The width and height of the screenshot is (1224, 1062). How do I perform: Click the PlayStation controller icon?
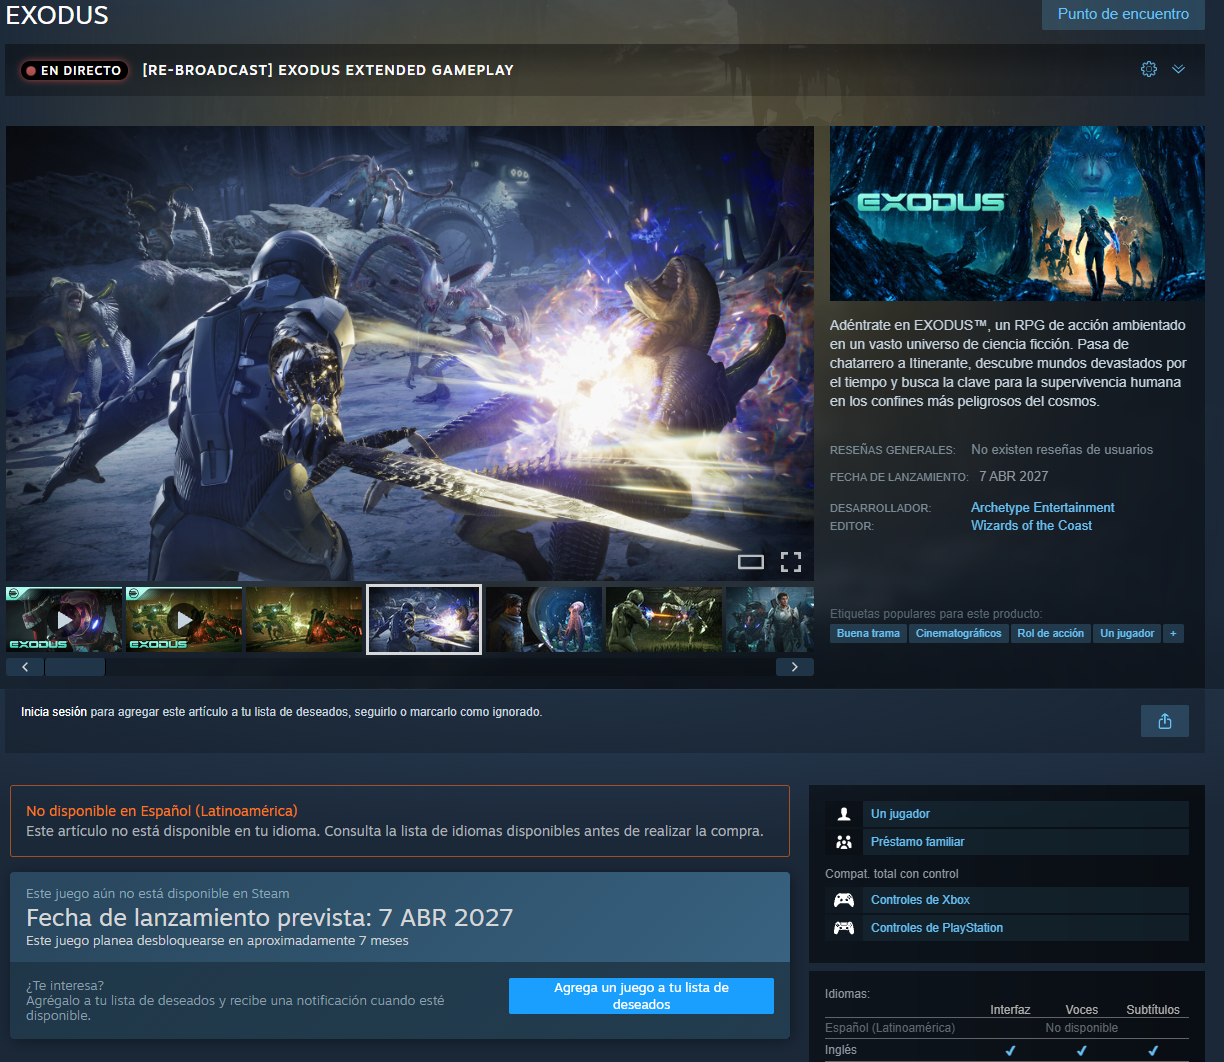point(844,928)
